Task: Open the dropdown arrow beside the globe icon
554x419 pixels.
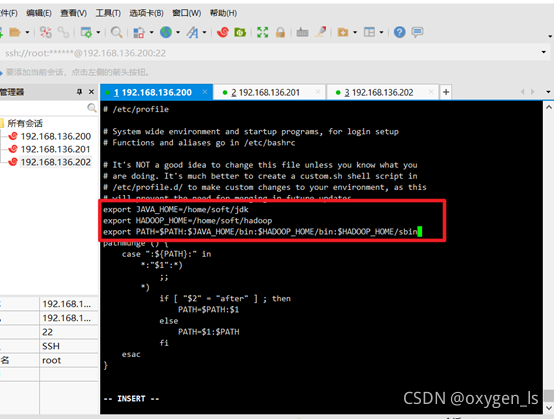Action: pyautogui.click(x=178, y=33)
